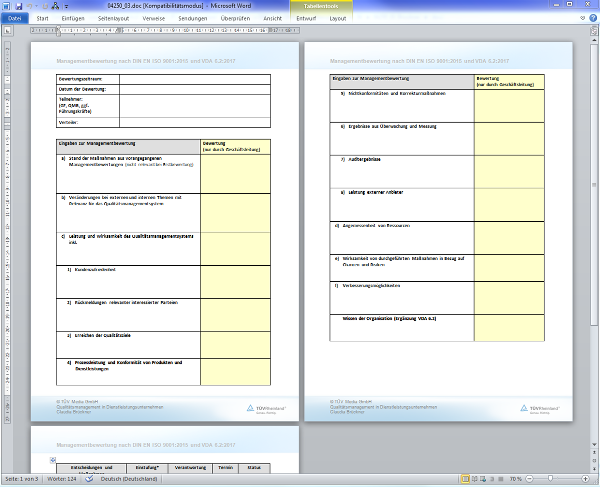The height and width of the screenshot is (487, 600).
Task: Click the word count Wörter: 124
Action: pos(63,480)
